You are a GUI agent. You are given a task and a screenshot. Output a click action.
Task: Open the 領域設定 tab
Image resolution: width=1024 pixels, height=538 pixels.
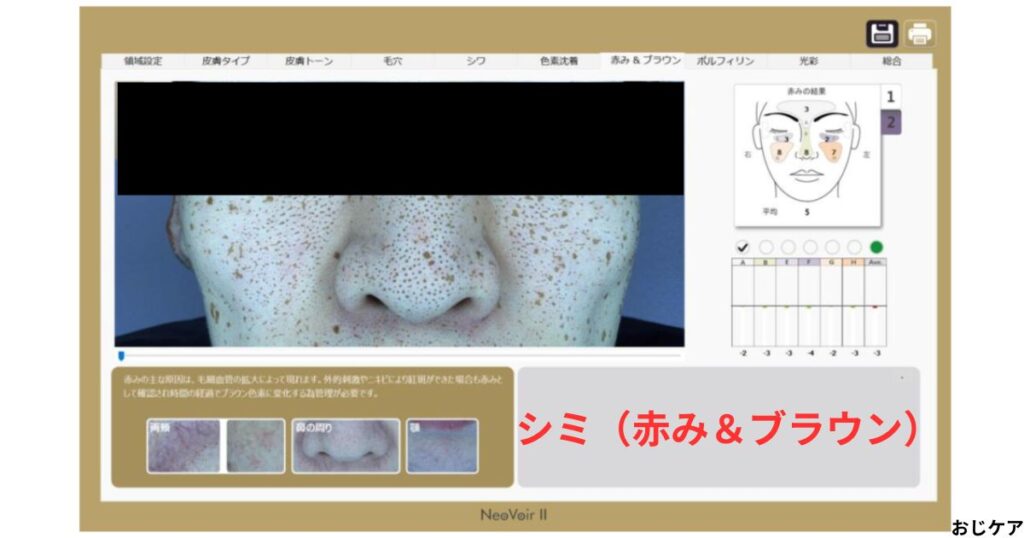click(x=143, y=61)
